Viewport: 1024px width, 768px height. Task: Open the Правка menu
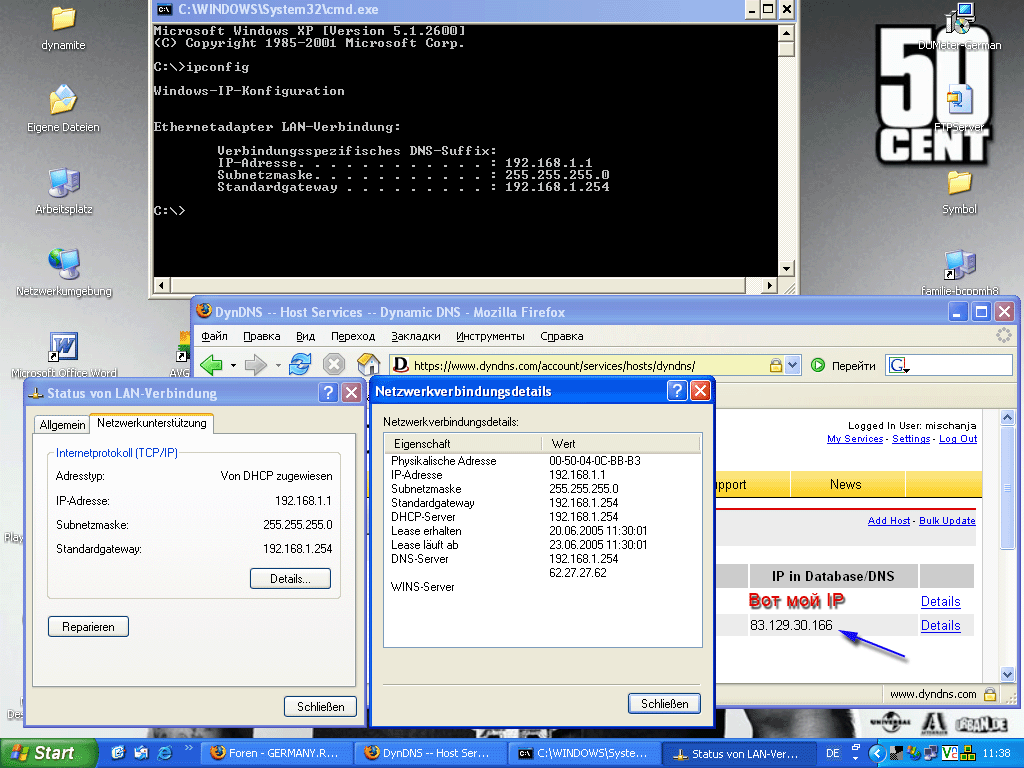click(x=262, y=336)
